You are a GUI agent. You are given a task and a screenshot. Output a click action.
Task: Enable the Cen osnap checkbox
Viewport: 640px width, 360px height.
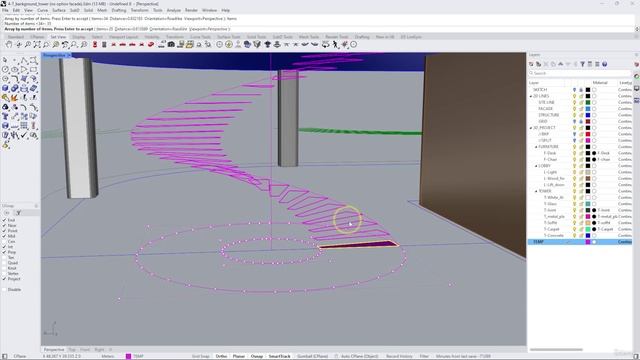tap(4, 241)
